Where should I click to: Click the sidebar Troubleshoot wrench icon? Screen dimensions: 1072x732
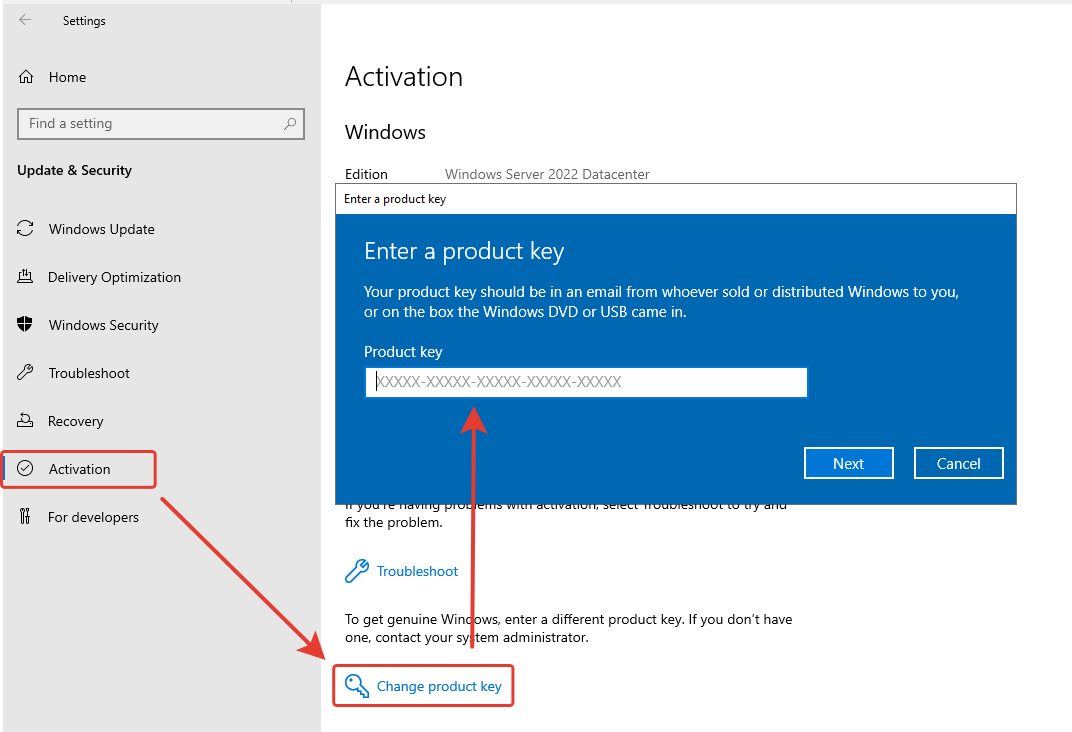(x=26, y=373)
